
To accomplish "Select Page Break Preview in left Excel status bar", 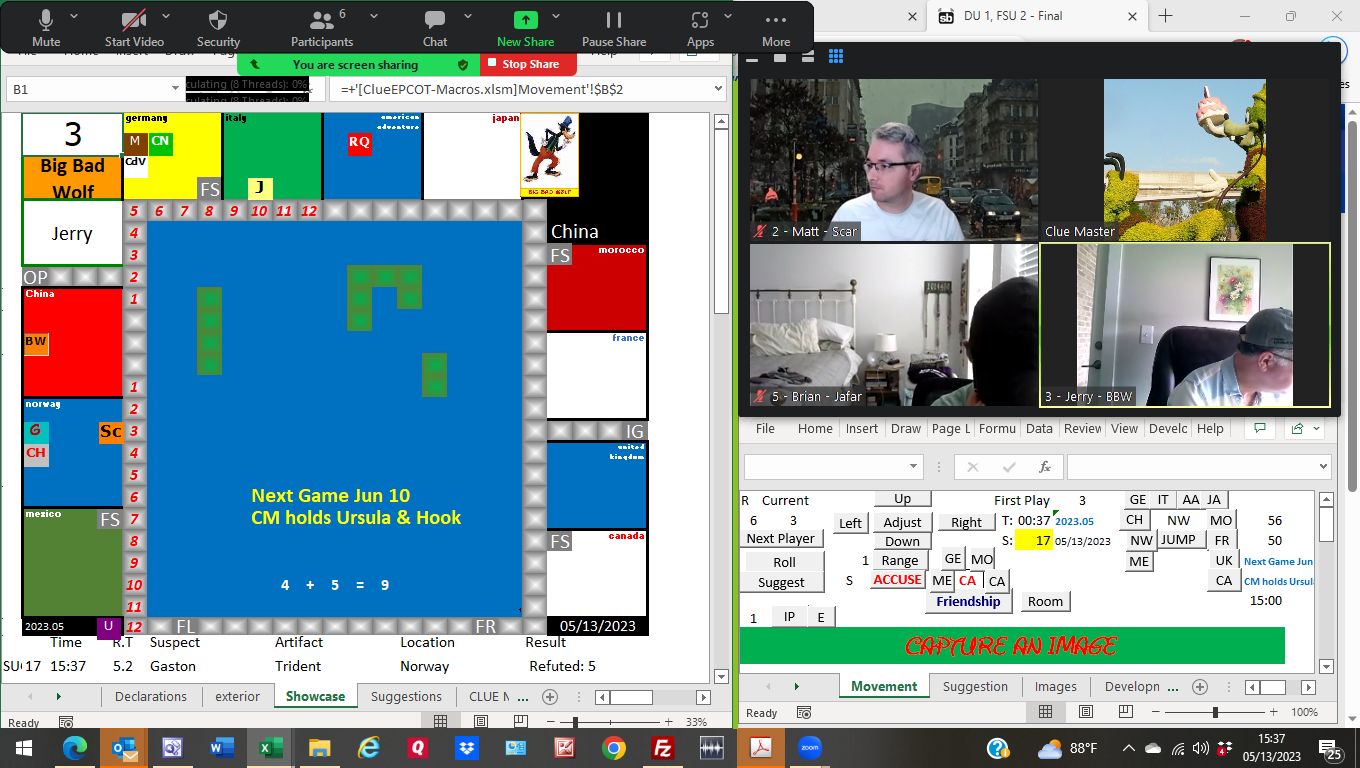I will 523,722.
